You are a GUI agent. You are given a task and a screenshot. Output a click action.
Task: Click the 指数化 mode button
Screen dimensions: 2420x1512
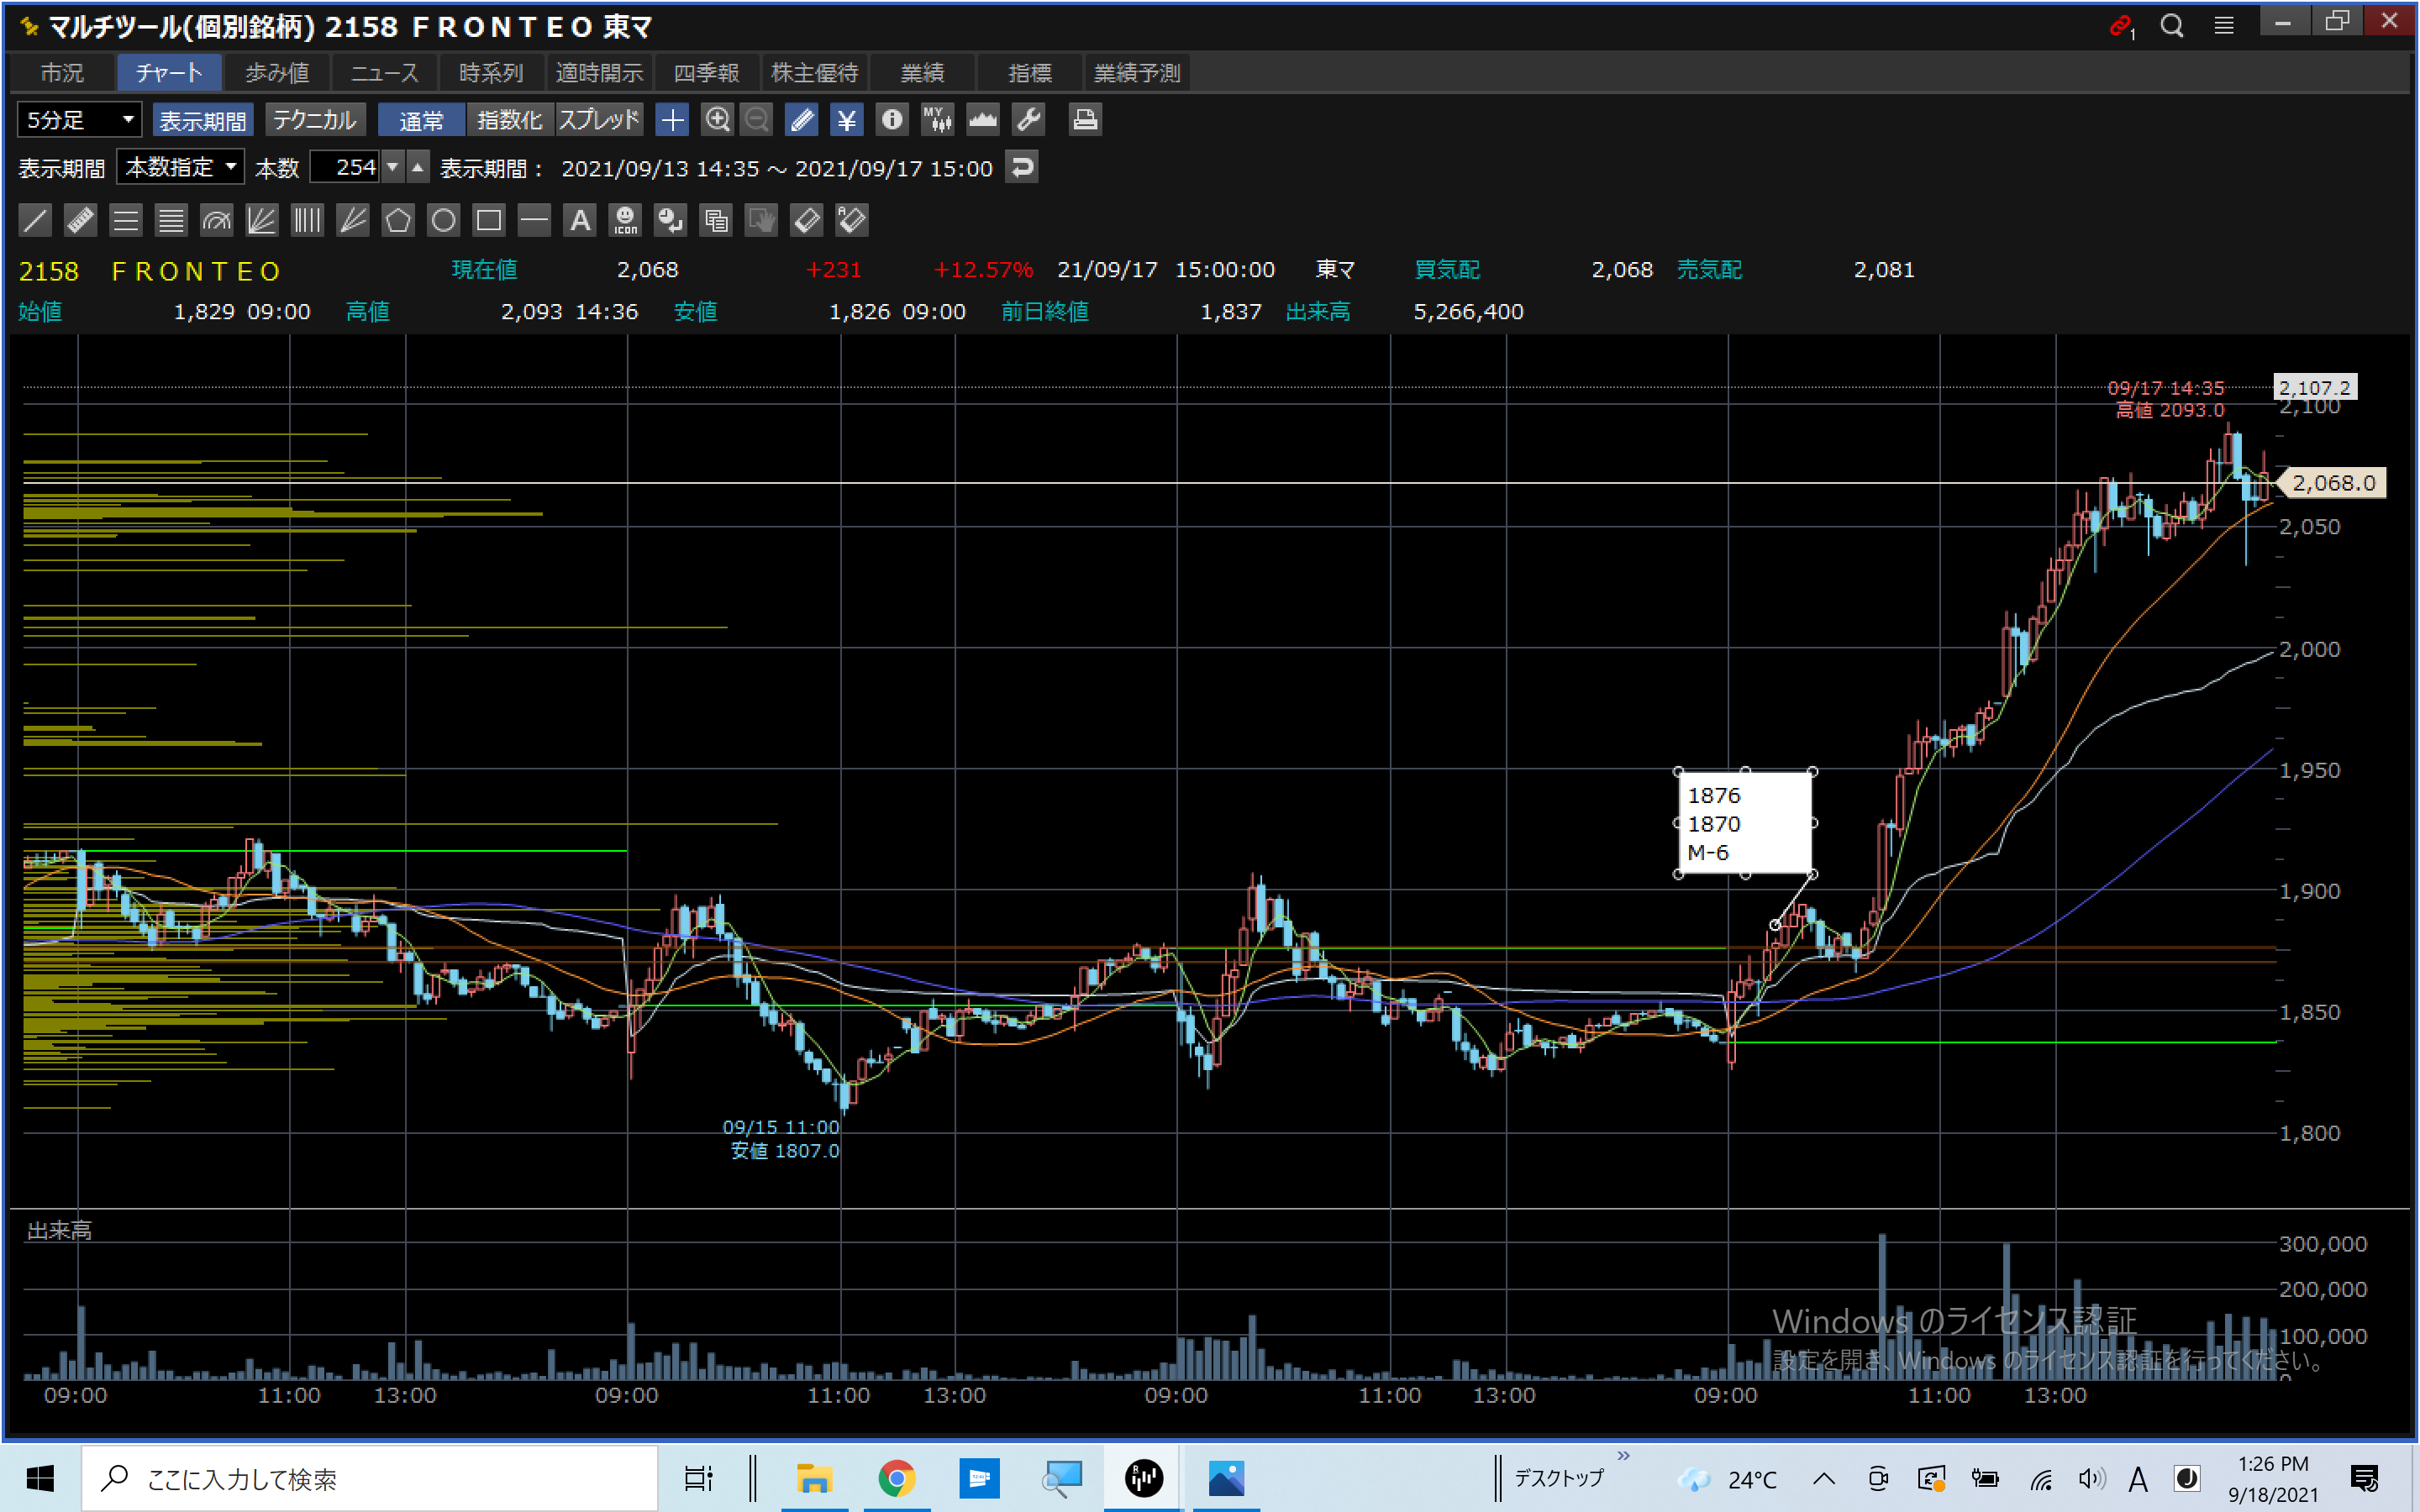coord(509,120)
